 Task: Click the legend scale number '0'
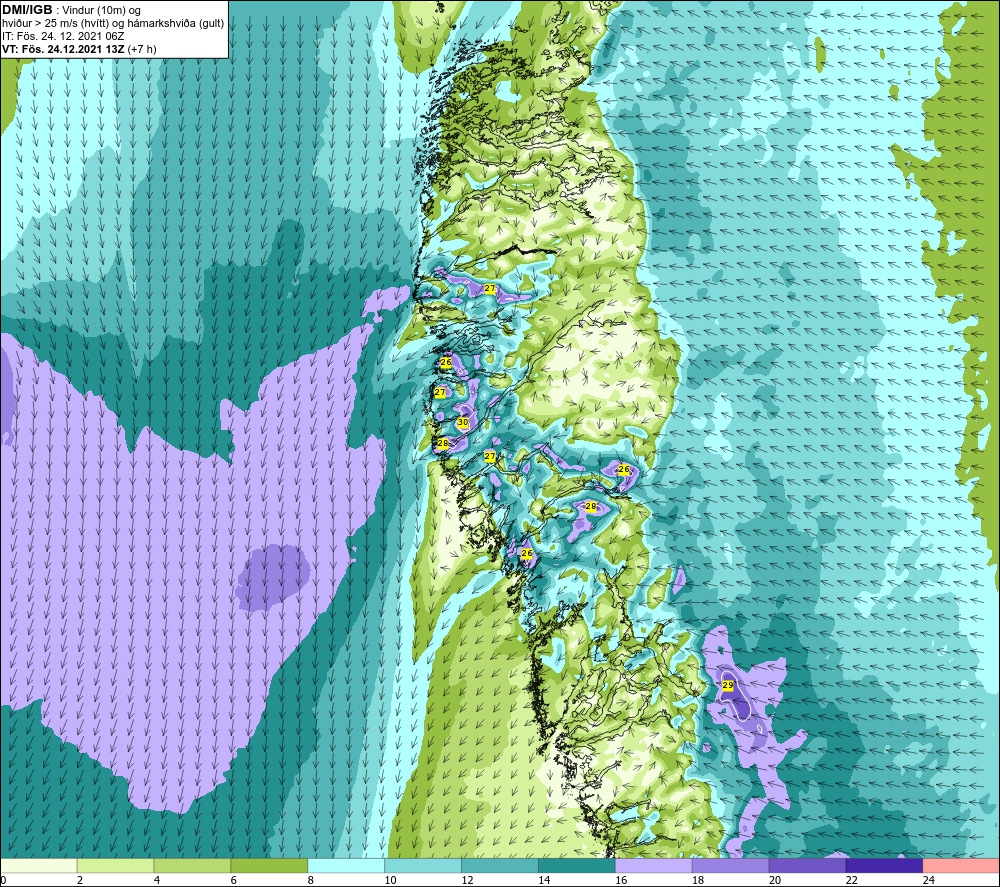click(3, 880)
